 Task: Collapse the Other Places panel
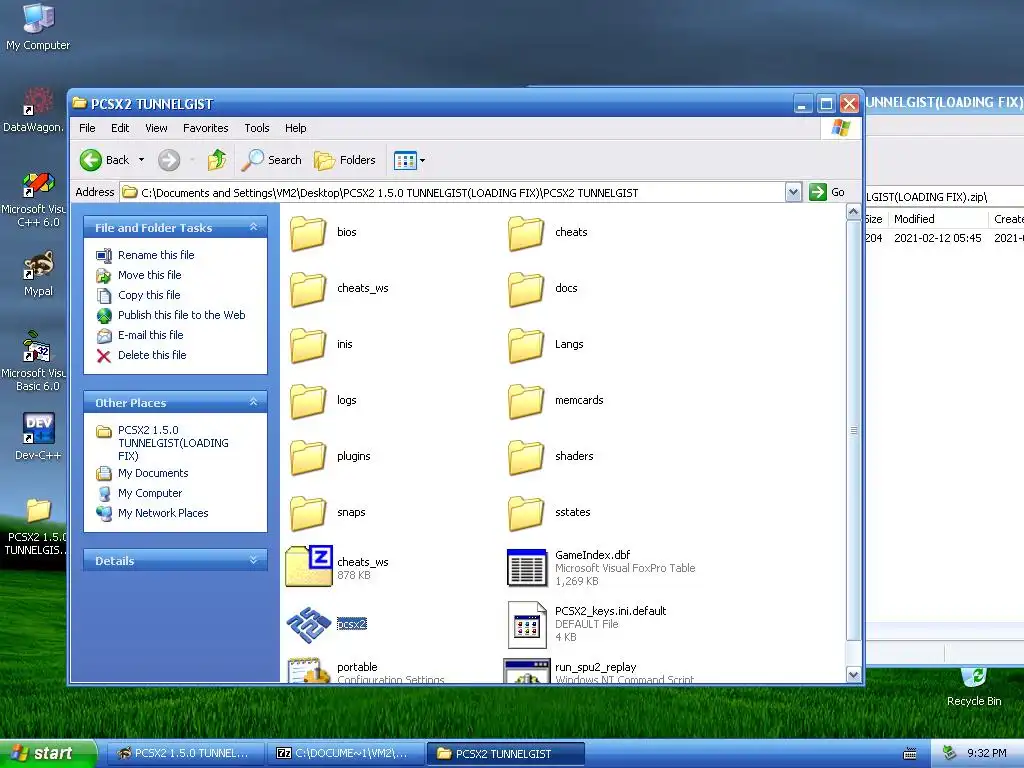253,402
